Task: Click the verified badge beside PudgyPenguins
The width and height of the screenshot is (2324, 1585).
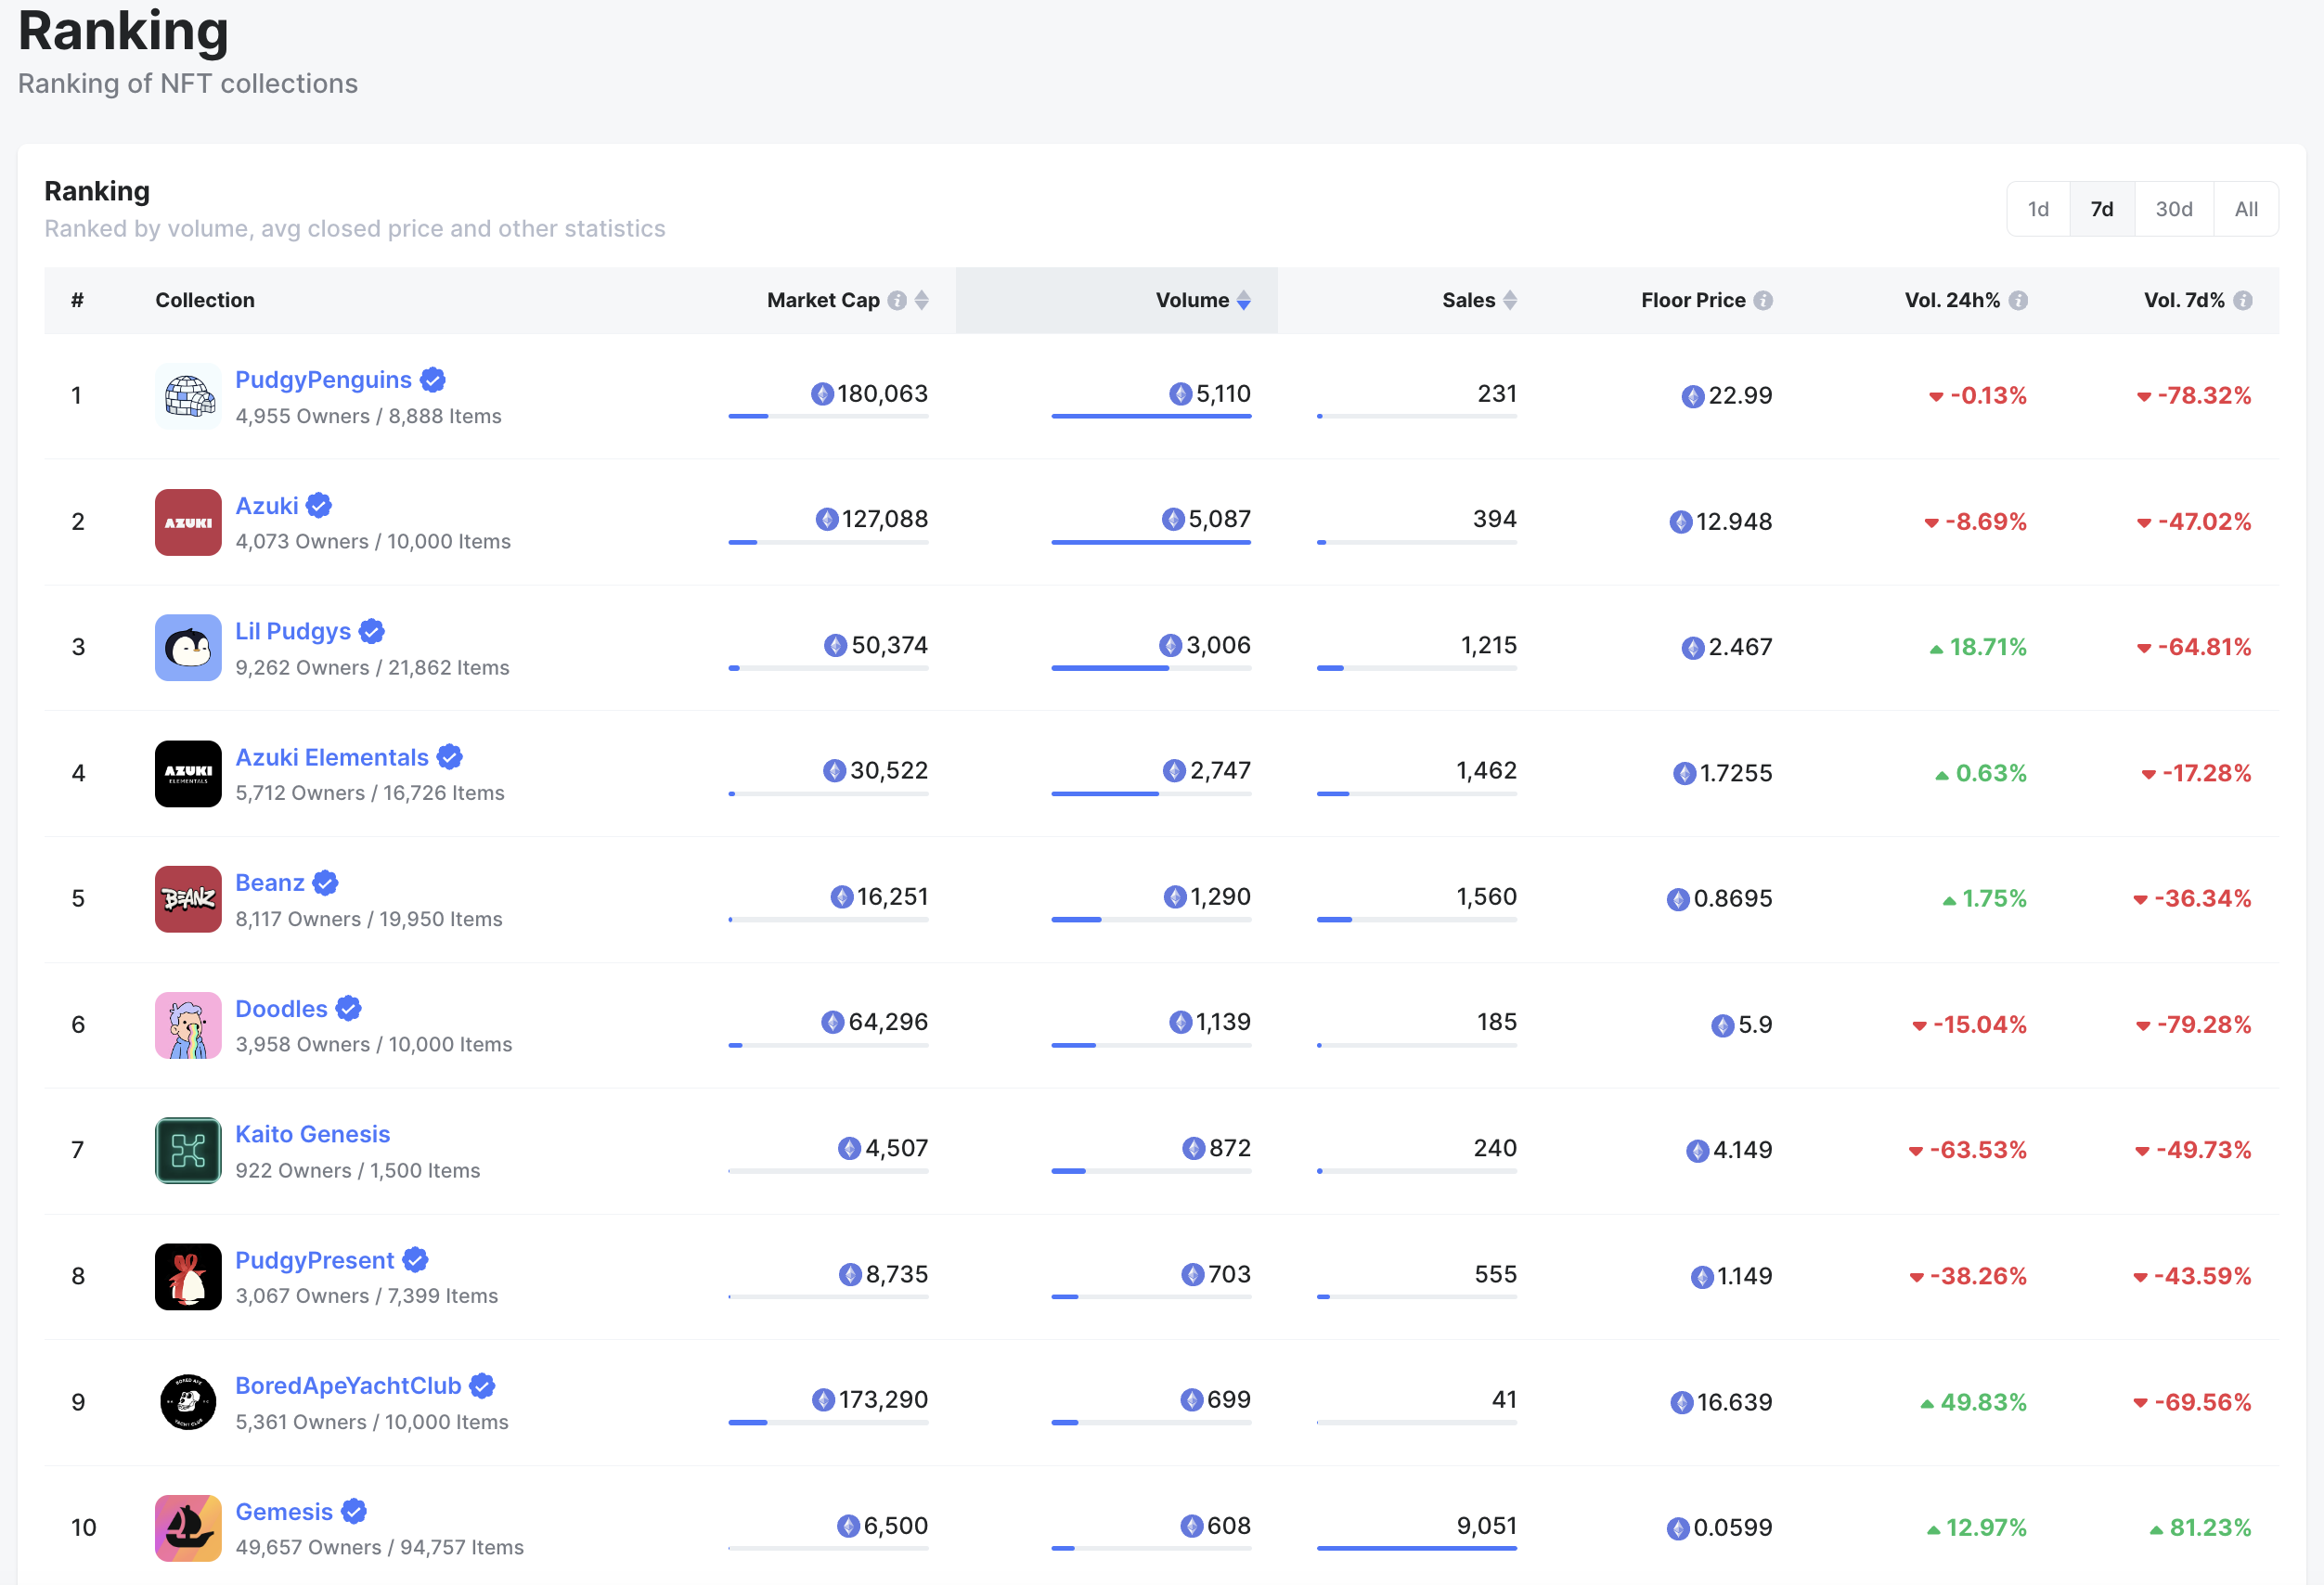Action: point(433,380)
